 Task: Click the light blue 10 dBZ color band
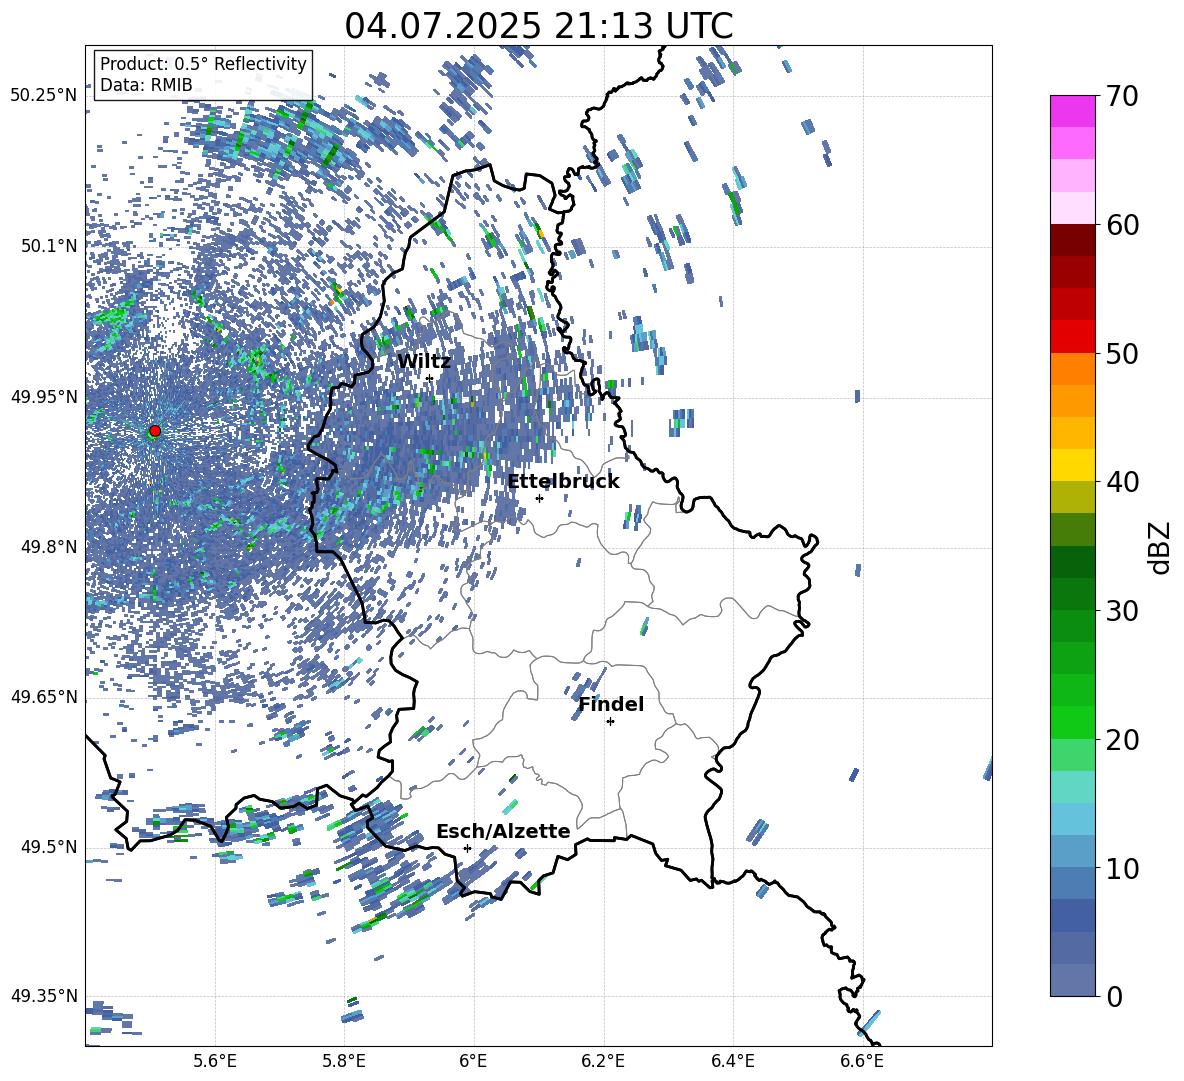tap(1072, 852)
